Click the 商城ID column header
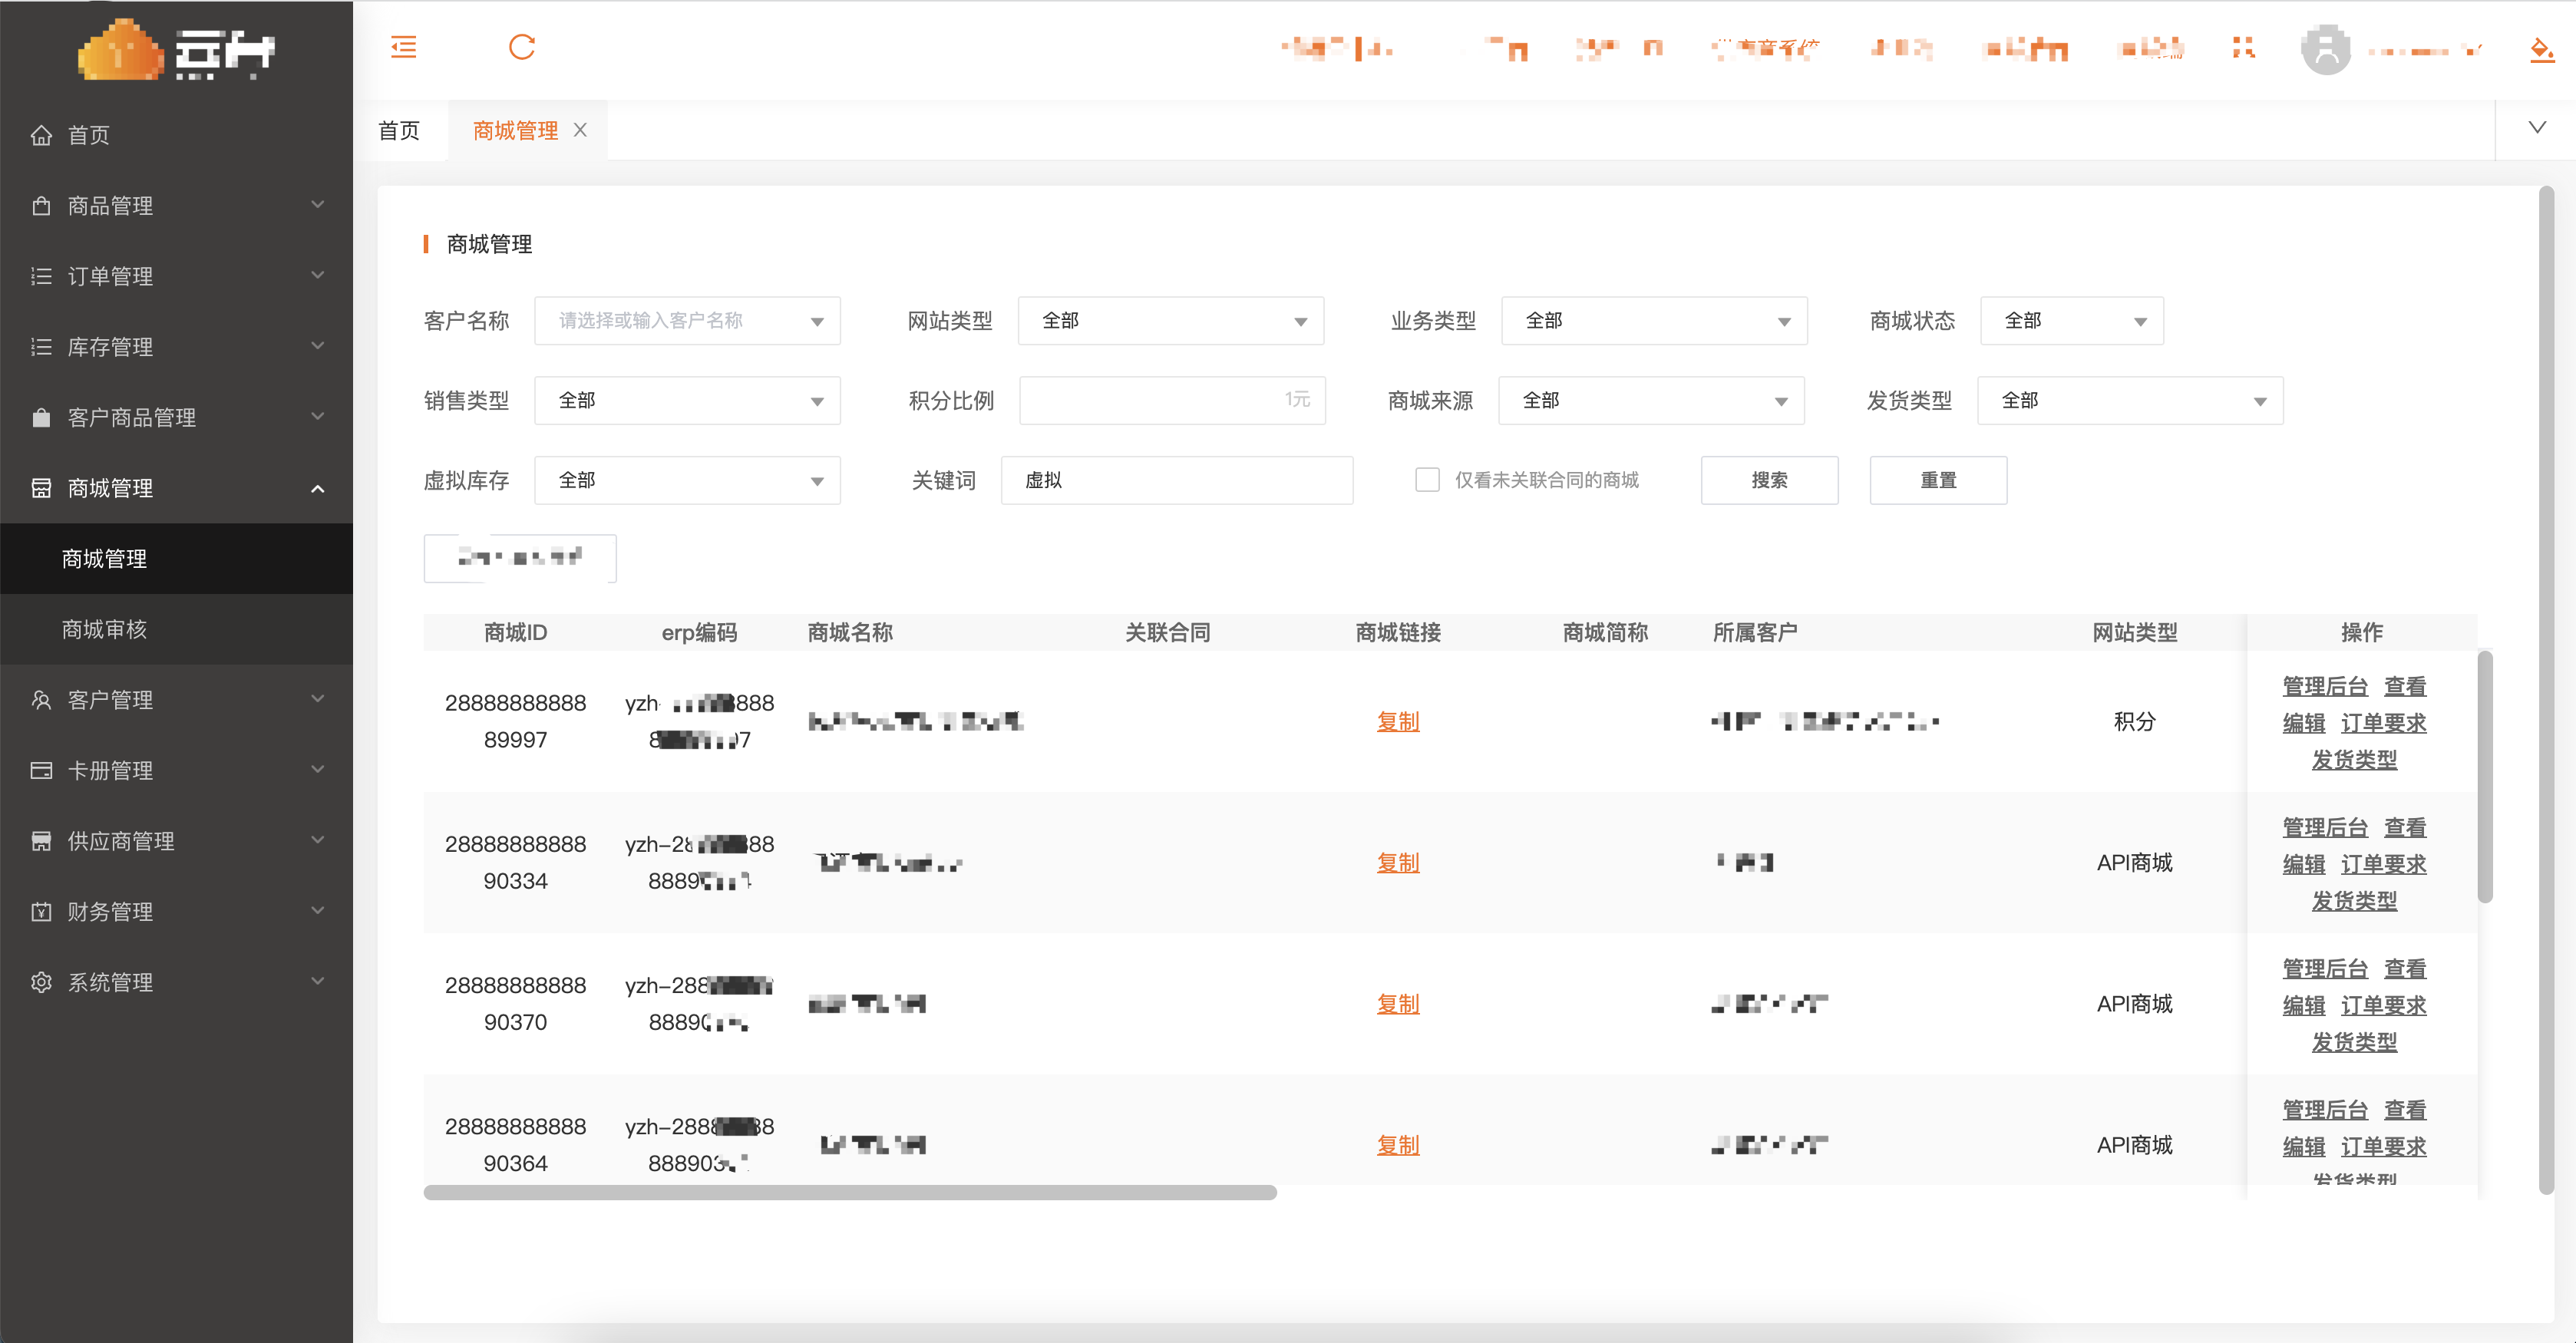Viewport: 2576px width, 1343px height. pos(515,632)
